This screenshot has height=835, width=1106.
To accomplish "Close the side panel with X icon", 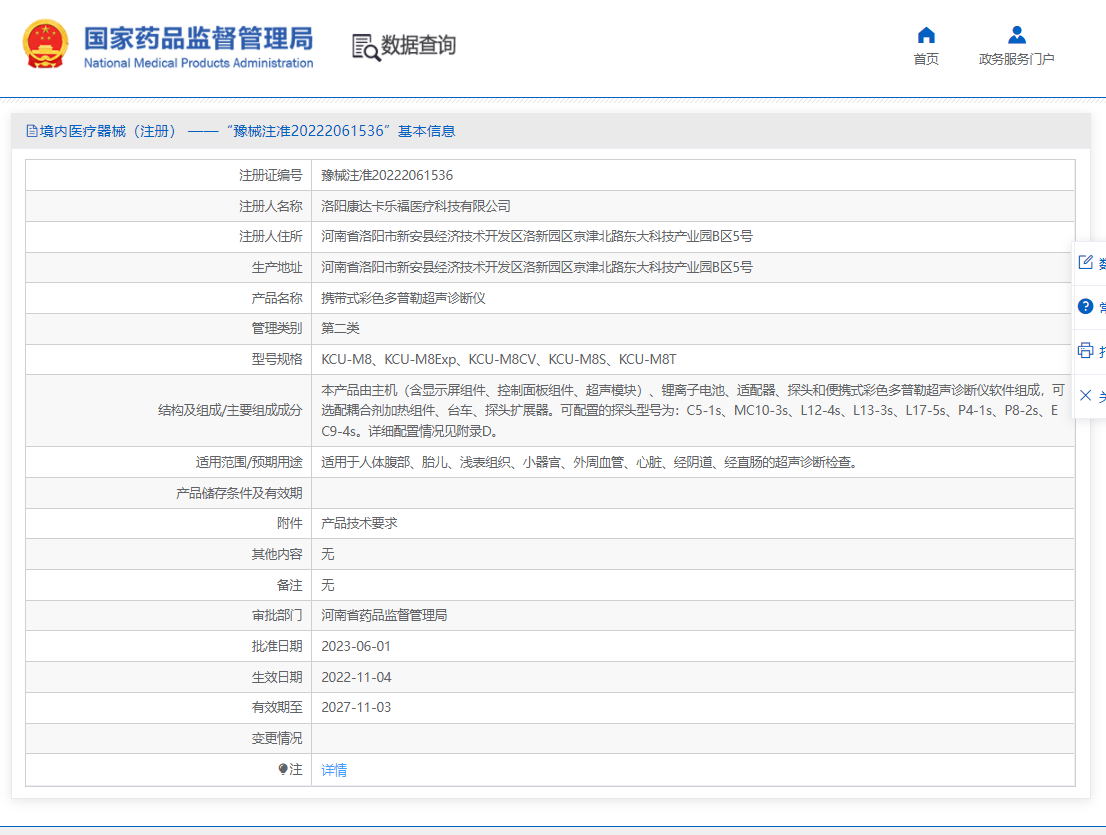I will pos(1085,396).
